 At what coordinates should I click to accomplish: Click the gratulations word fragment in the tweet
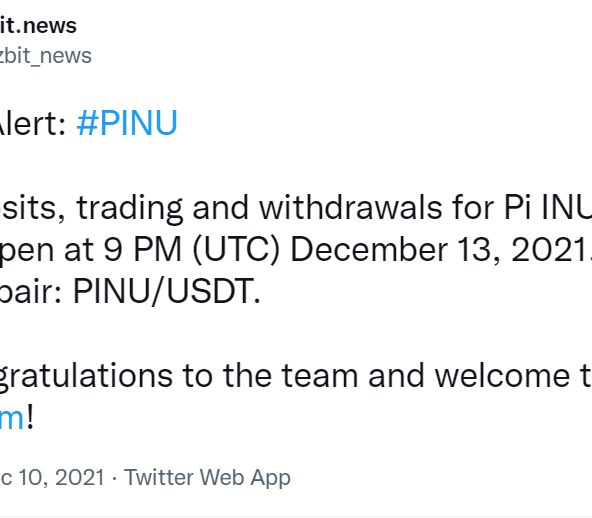86,377
